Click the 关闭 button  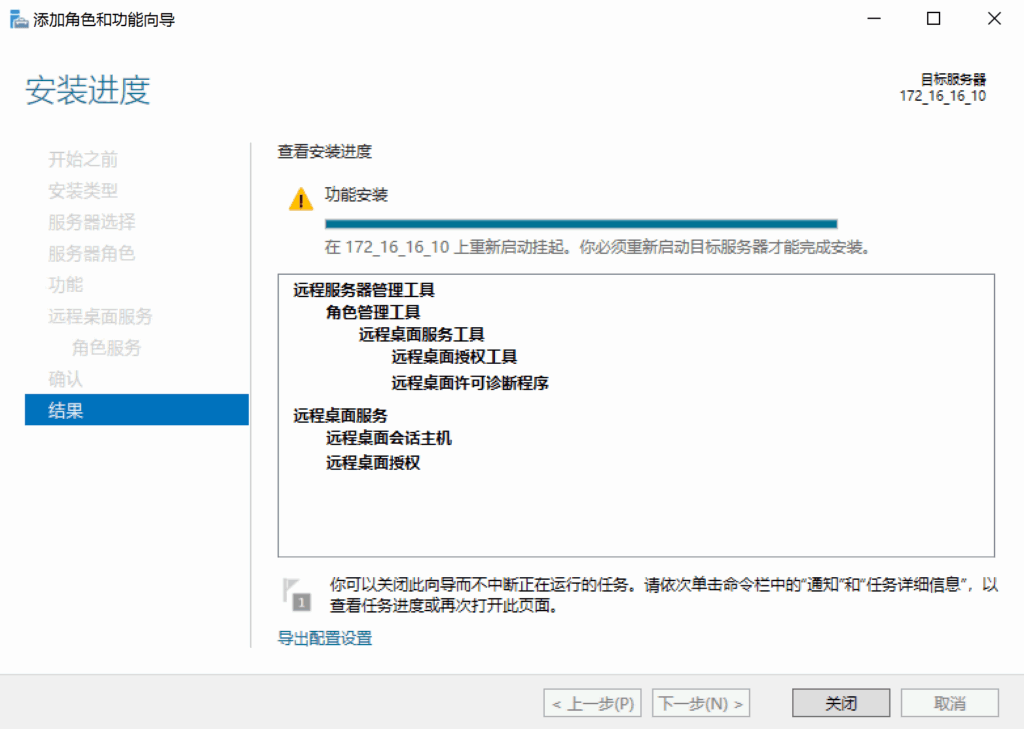840,703
